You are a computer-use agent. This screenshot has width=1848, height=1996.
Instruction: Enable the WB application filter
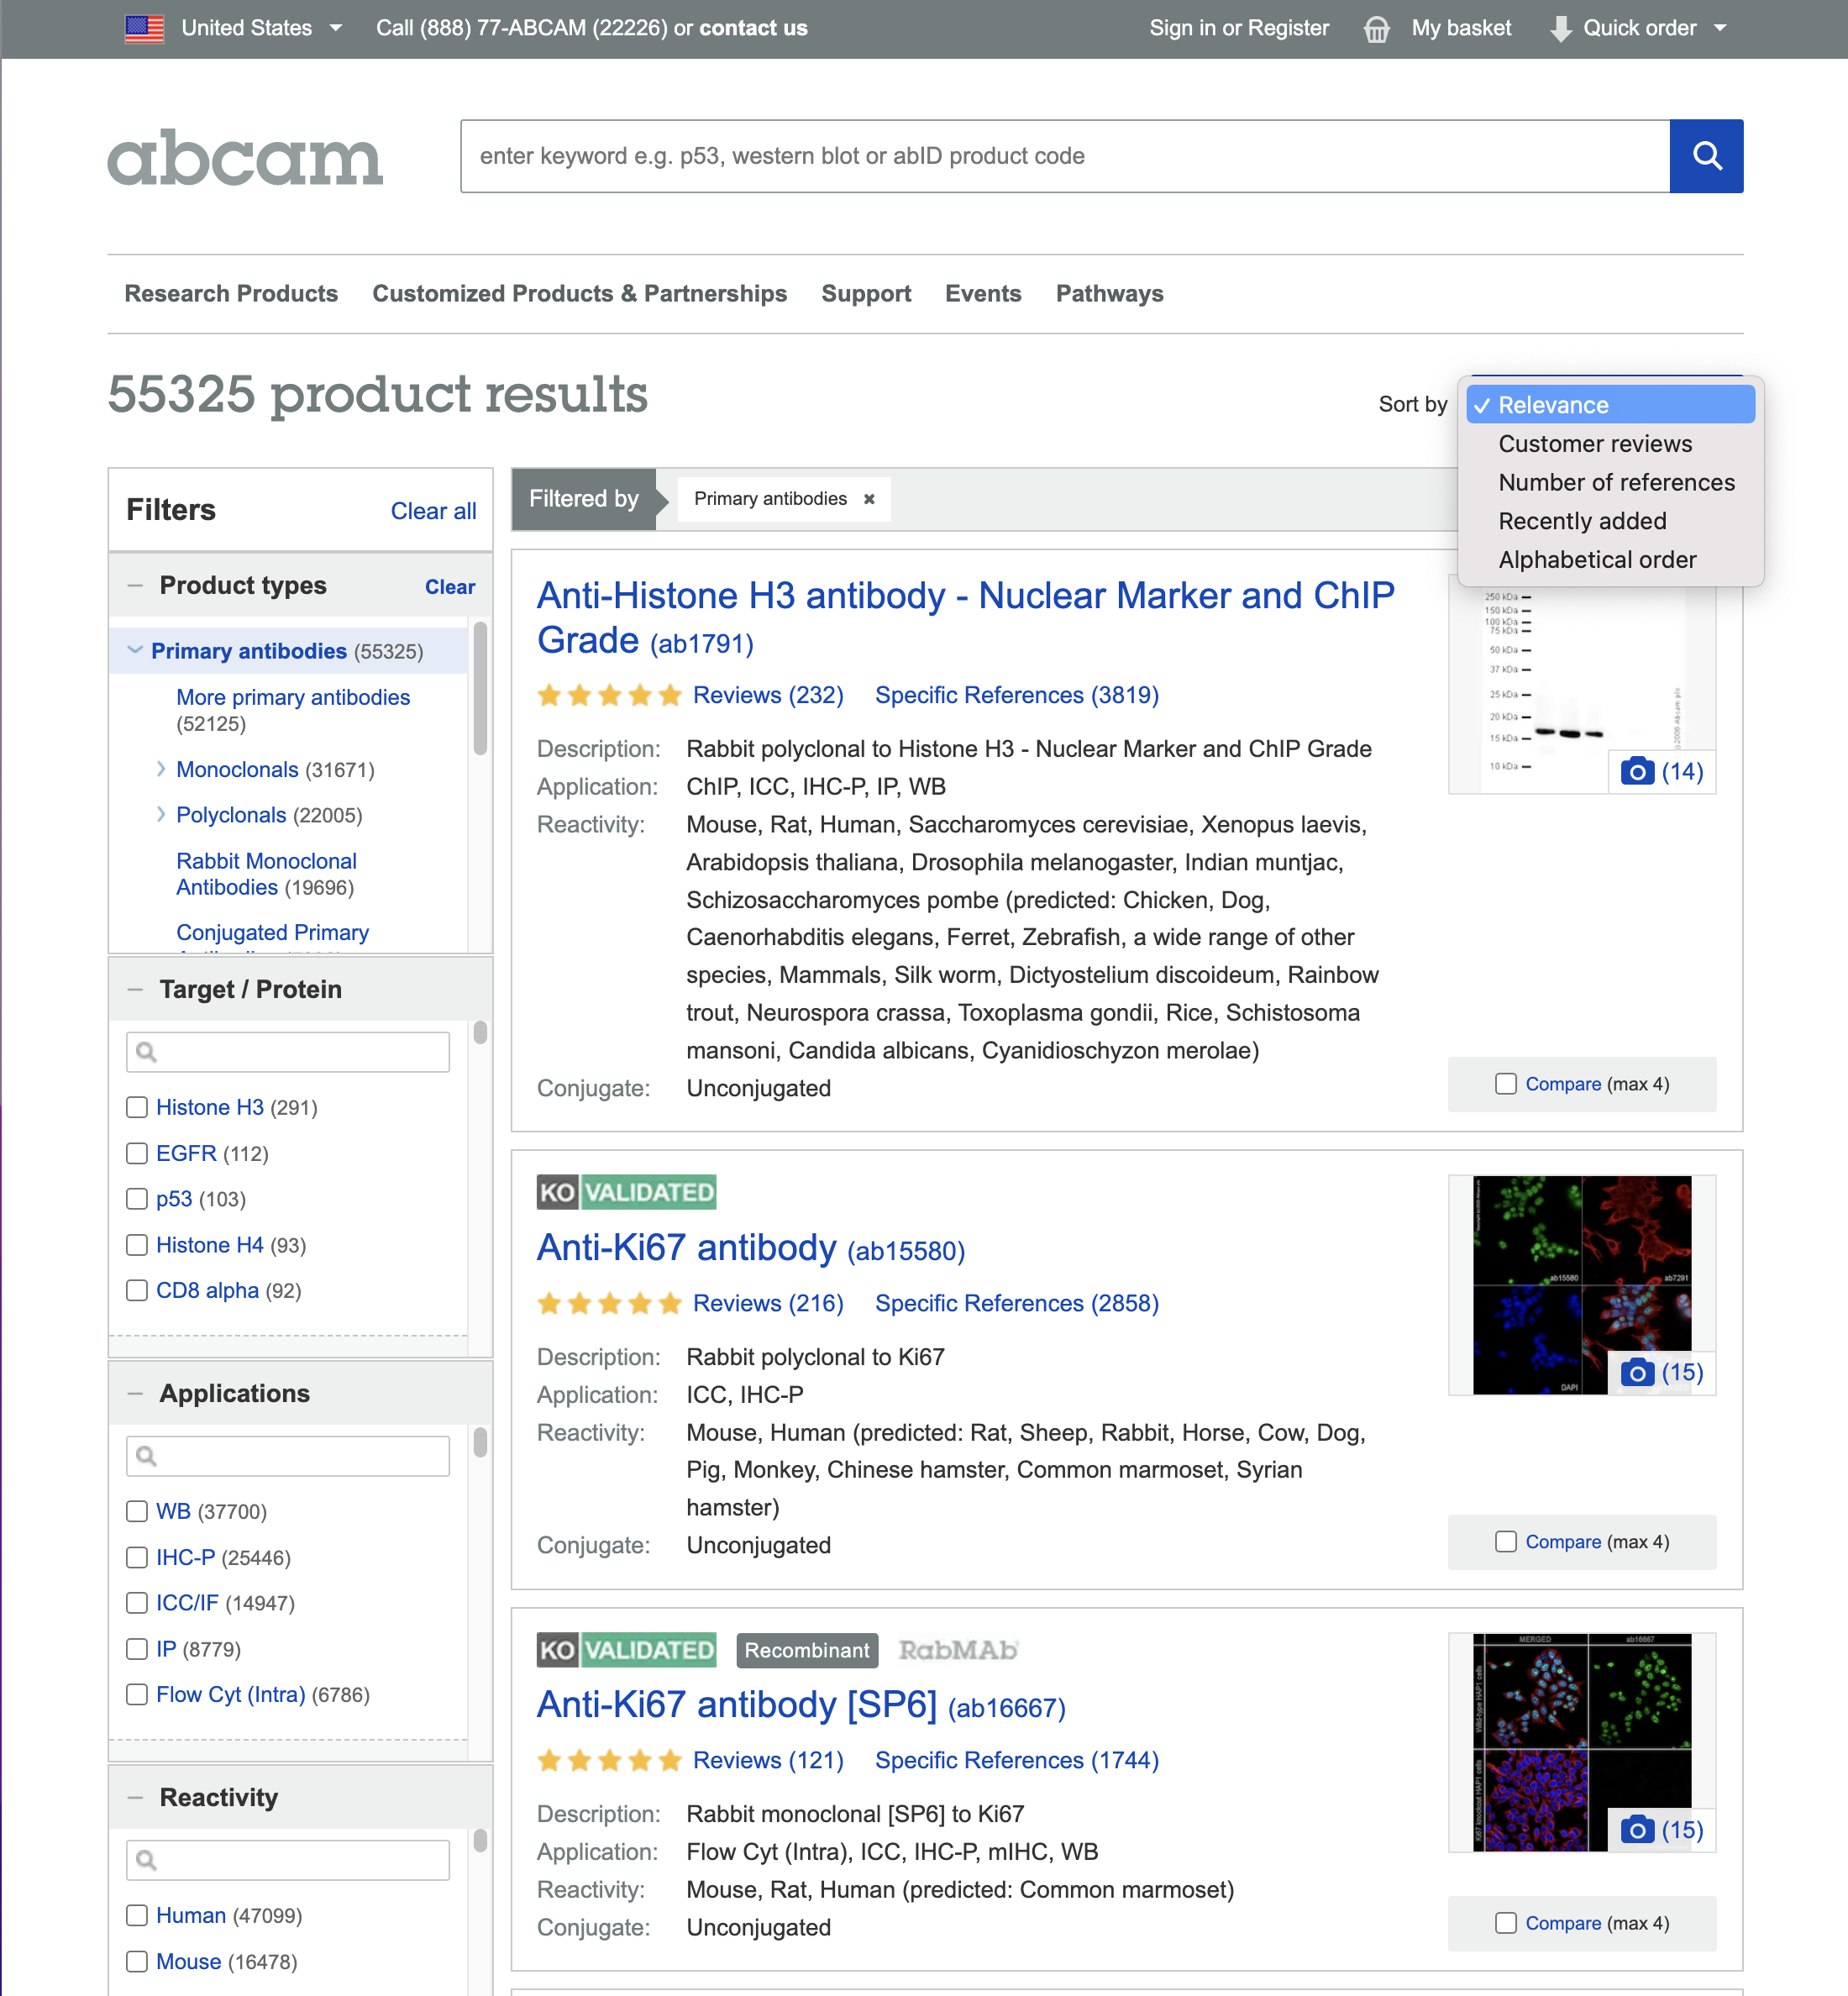137,1511
